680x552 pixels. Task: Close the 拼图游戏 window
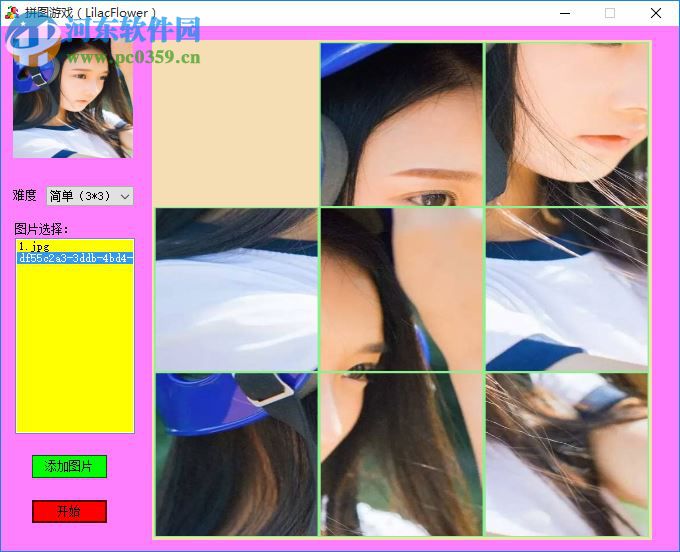[656, 13]
